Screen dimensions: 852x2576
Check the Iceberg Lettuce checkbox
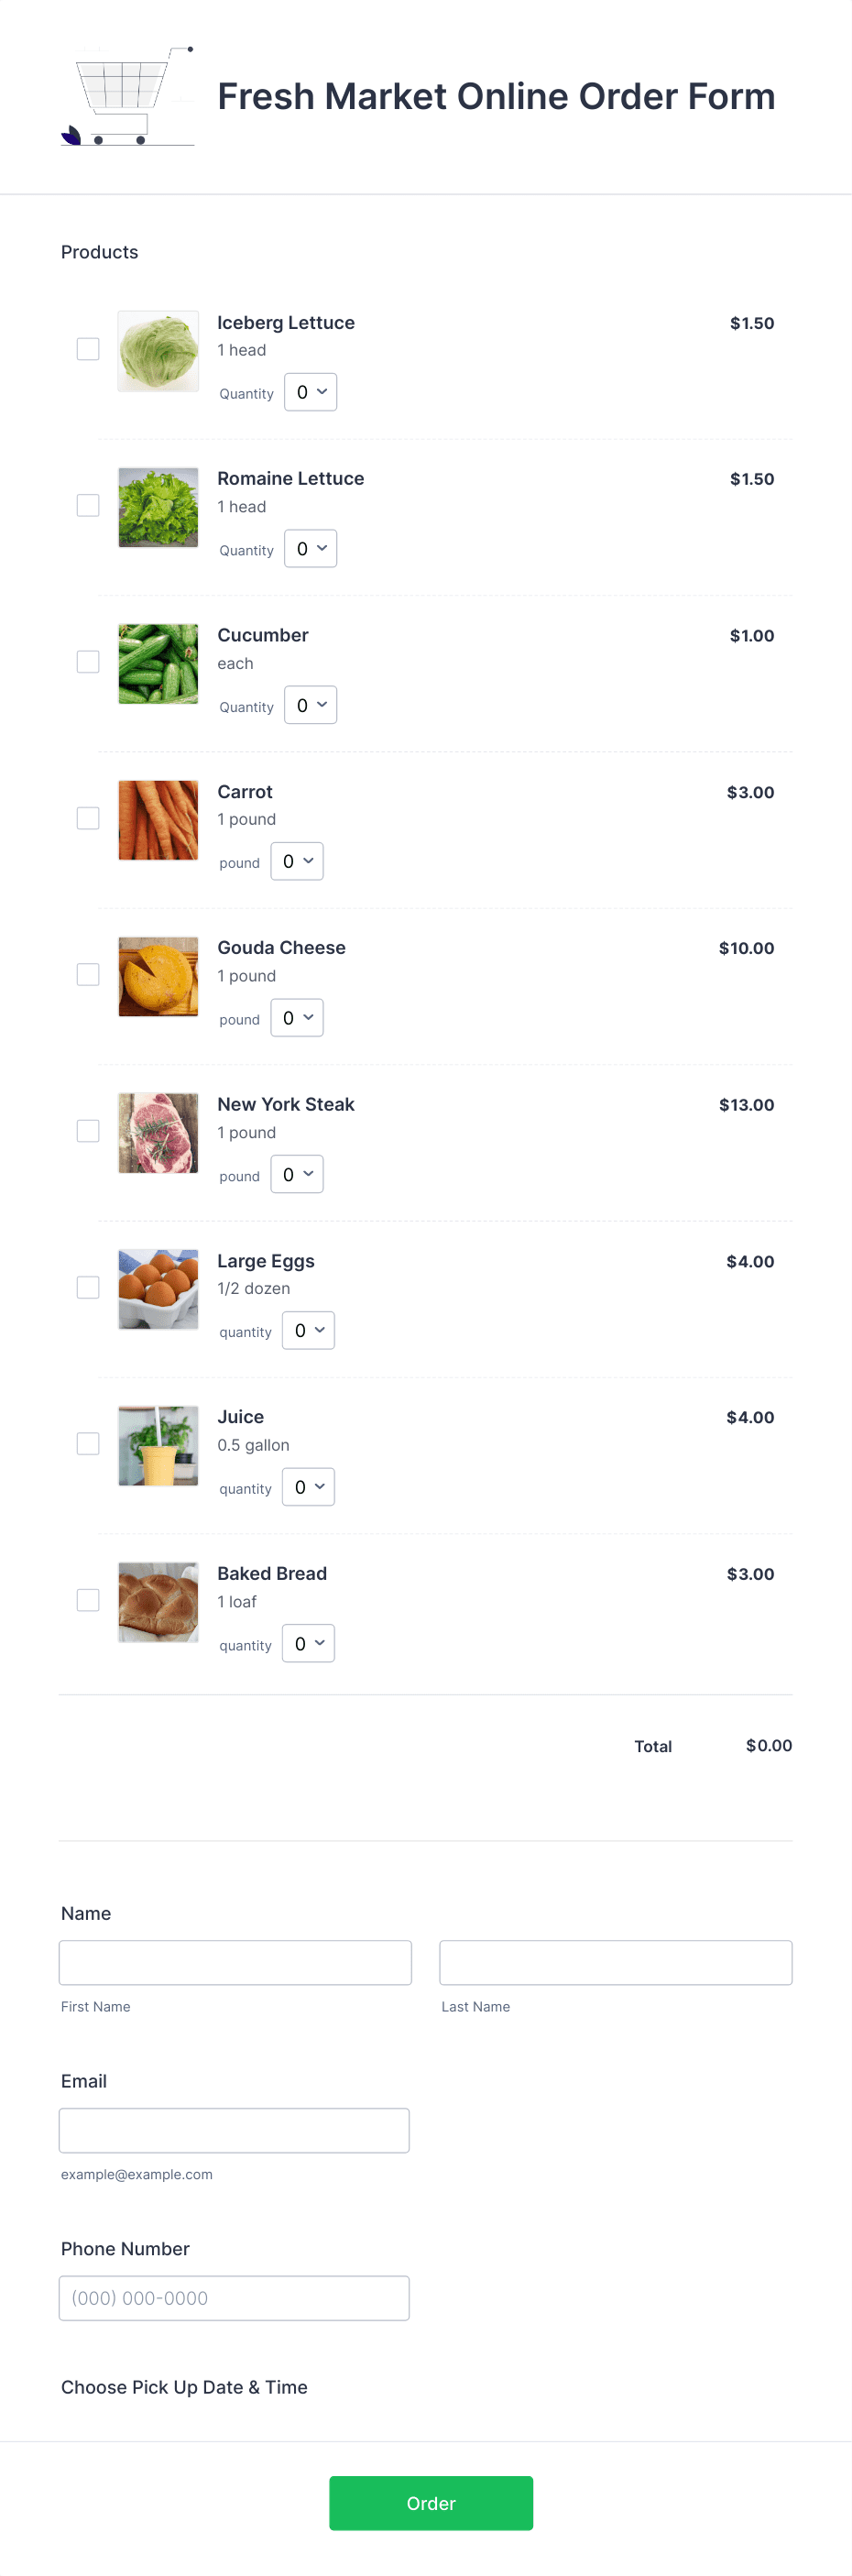[88, 349]
